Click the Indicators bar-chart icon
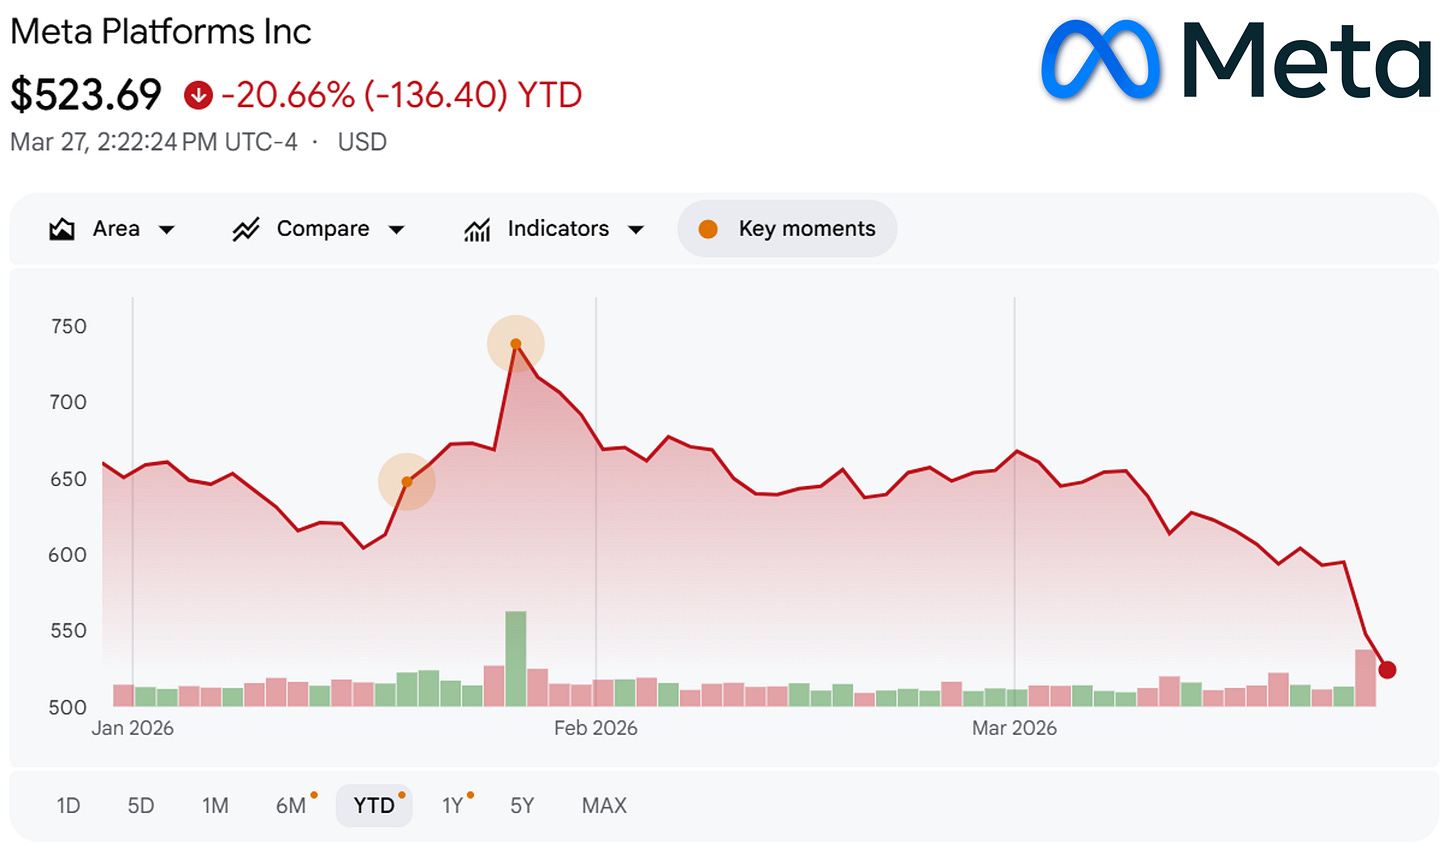 [x=477, y=230]
